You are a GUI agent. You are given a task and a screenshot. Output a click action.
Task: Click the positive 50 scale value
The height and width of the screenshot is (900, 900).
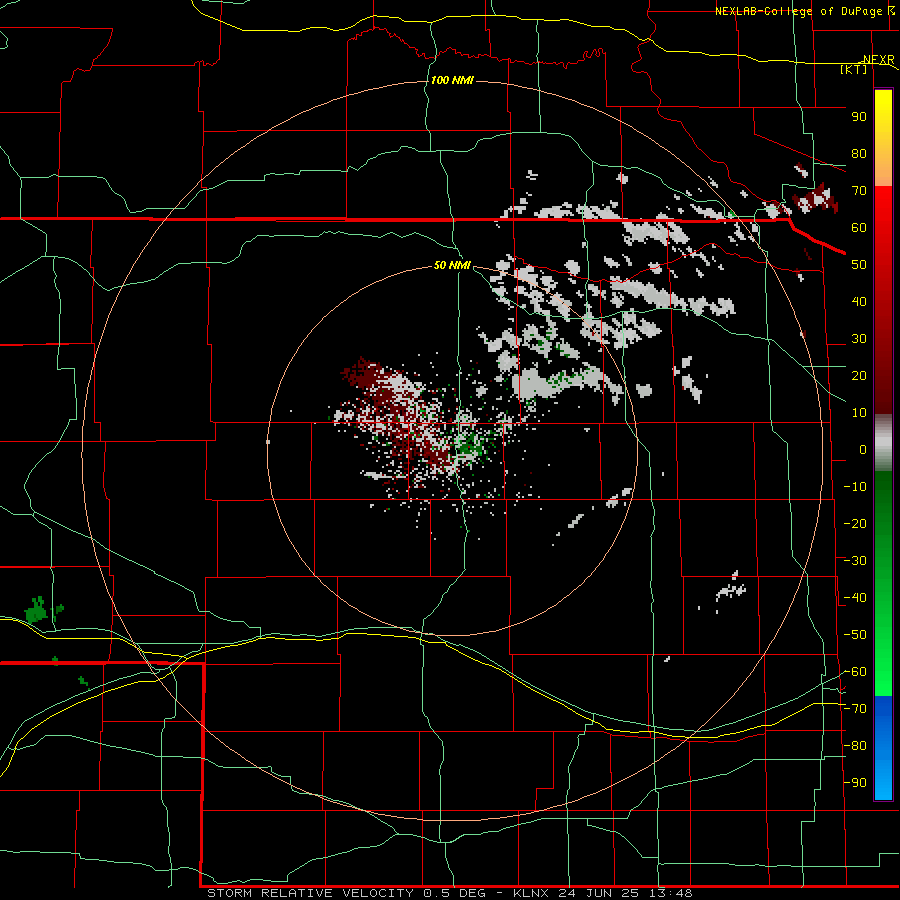pos(859,265)
